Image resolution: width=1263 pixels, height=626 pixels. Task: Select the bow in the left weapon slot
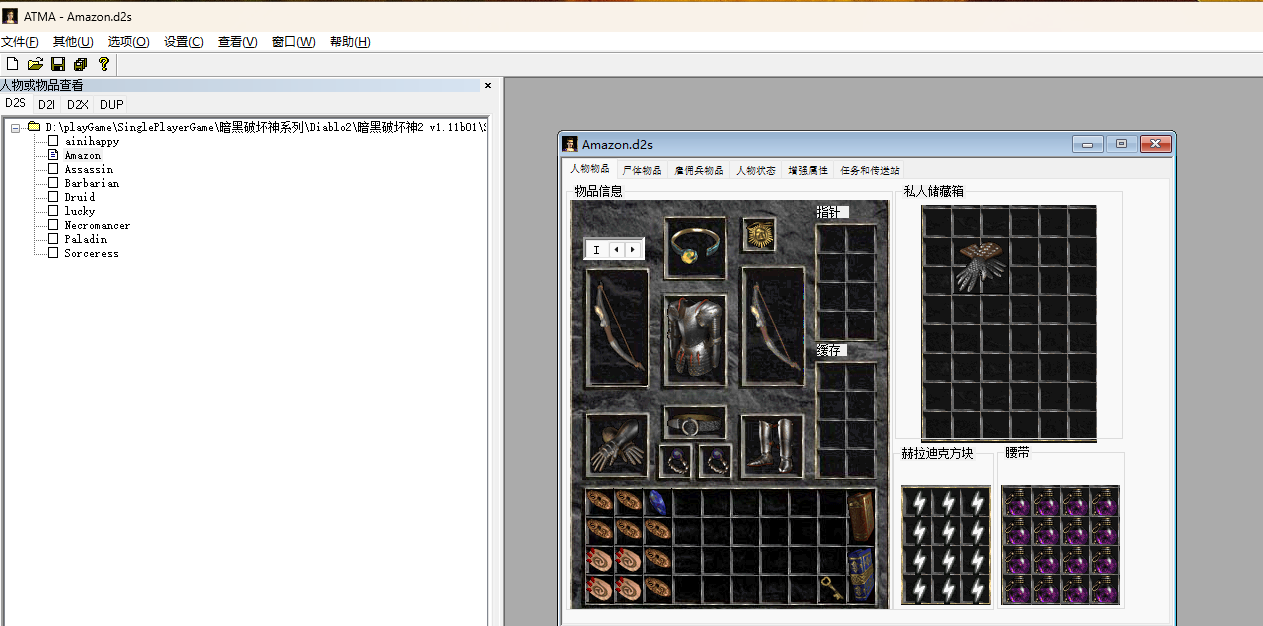click(x=617, y=327)
